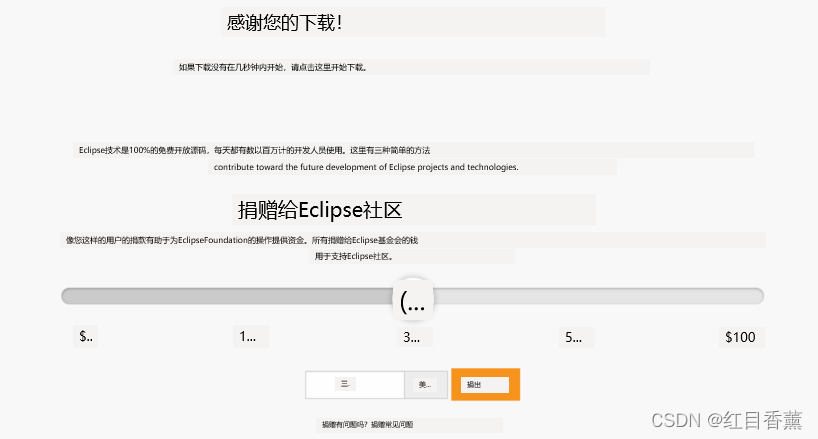Click the '用于支持Eclipse社区。' text line
This screenshot has height=439, width=818.
[354, 256]
